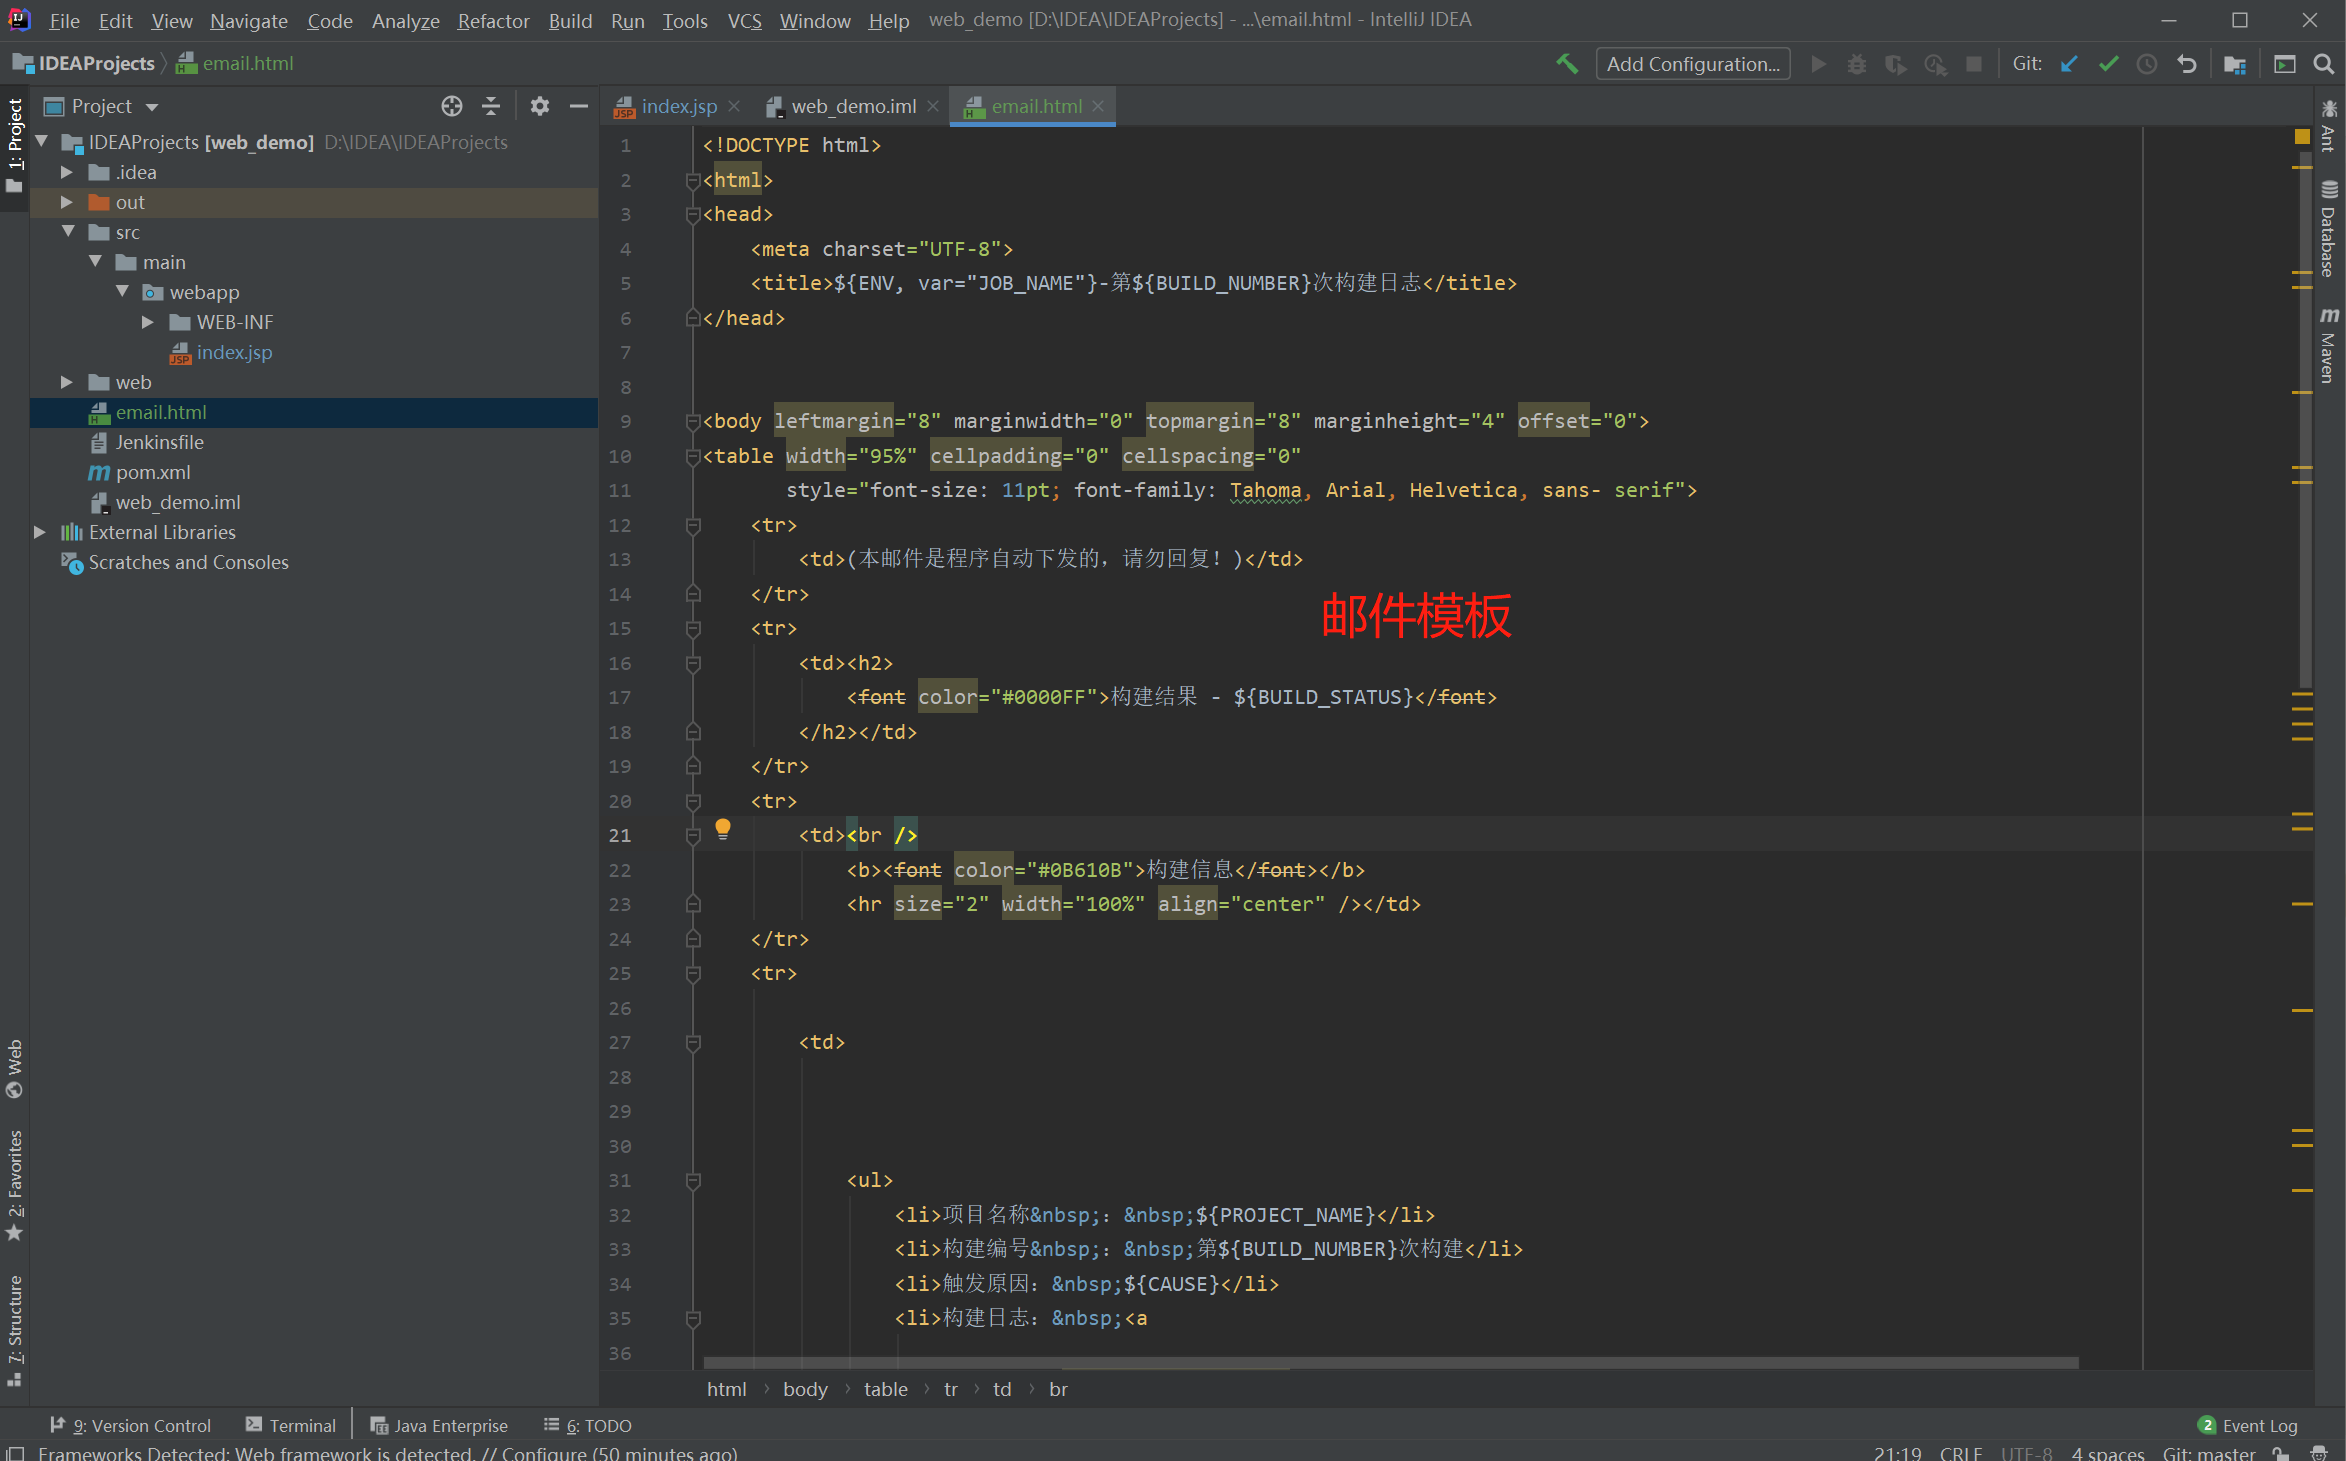Open Project panel settings gear
This screenshot has width=2346, height=1461.
click(540, 106)
